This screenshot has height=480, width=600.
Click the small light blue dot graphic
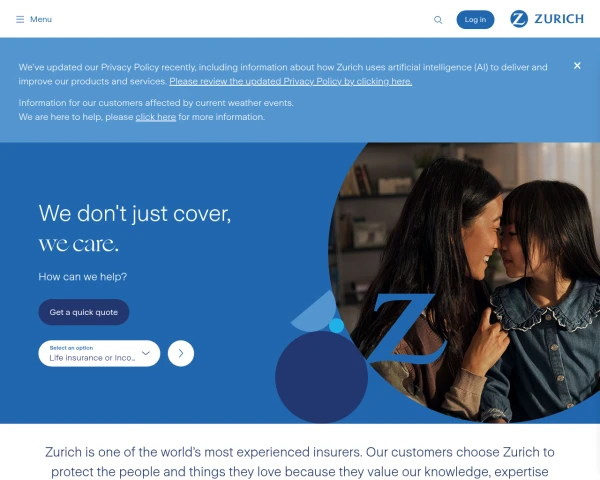[x=336, y=325]
